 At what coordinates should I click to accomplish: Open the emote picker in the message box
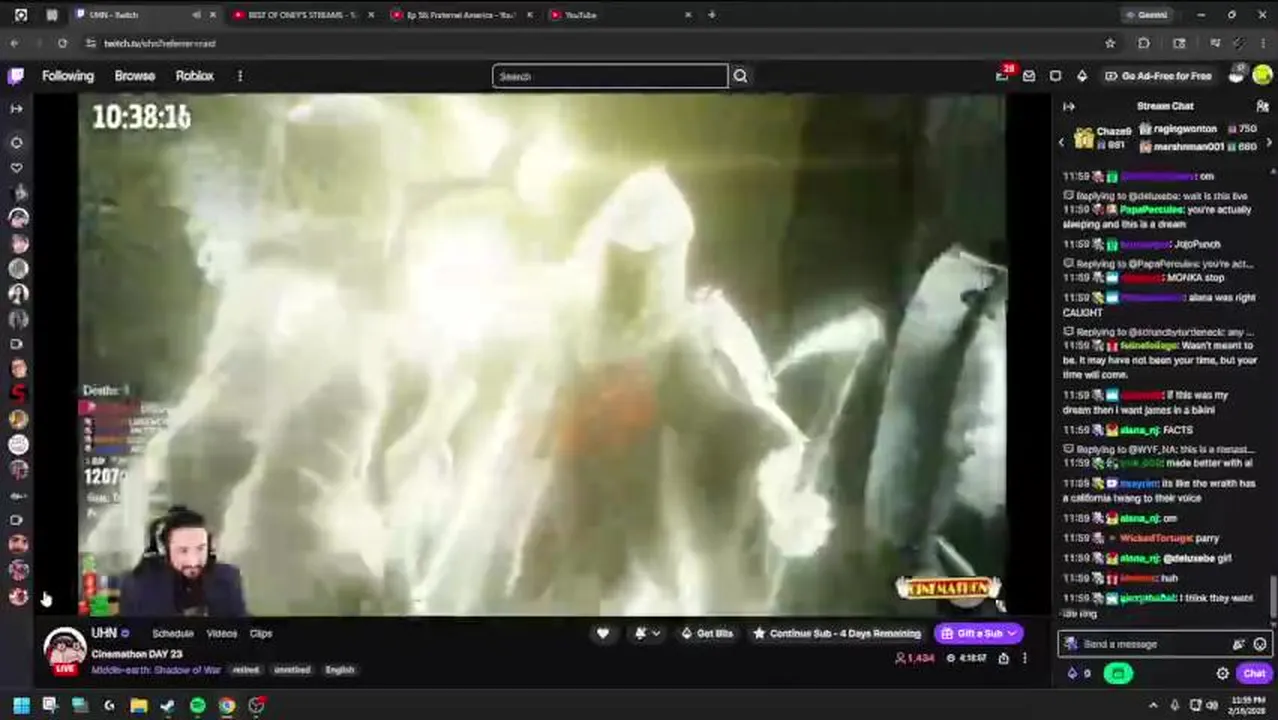click(1260, 644)
